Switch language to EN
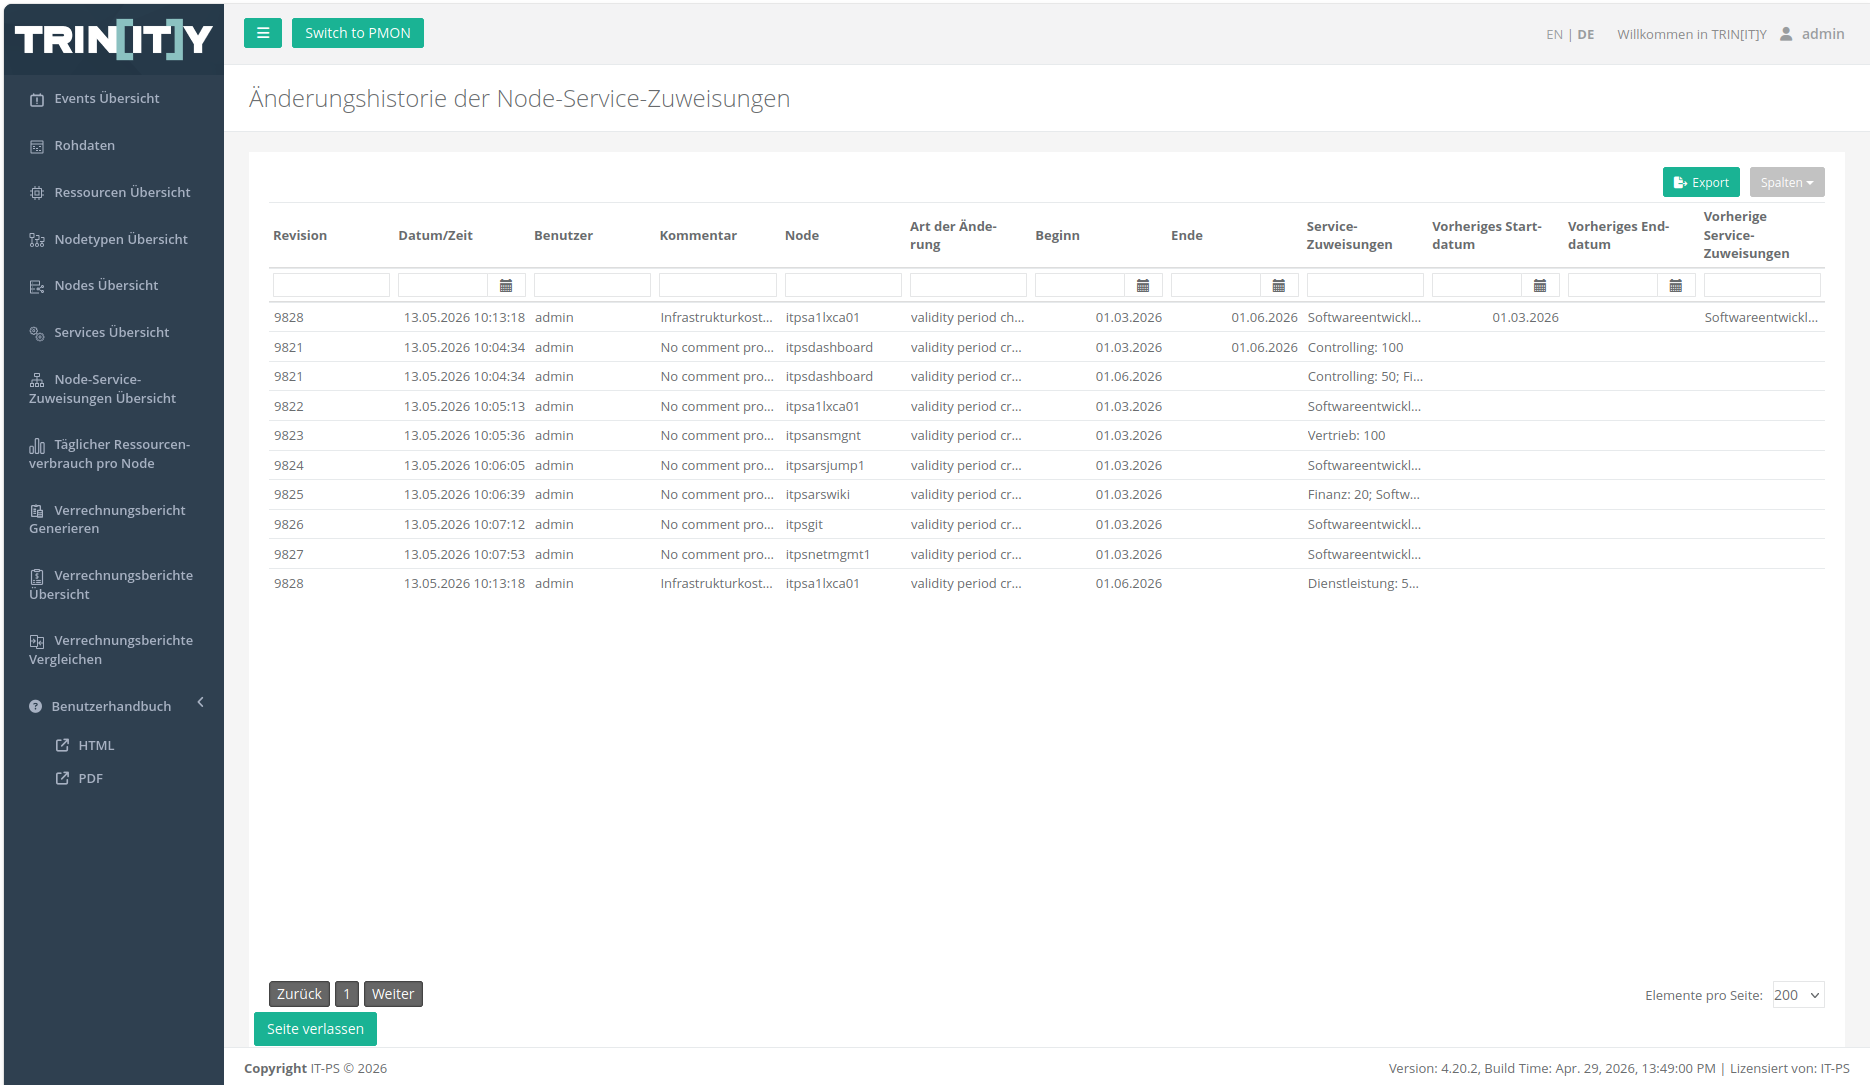 pos(1554,34)
